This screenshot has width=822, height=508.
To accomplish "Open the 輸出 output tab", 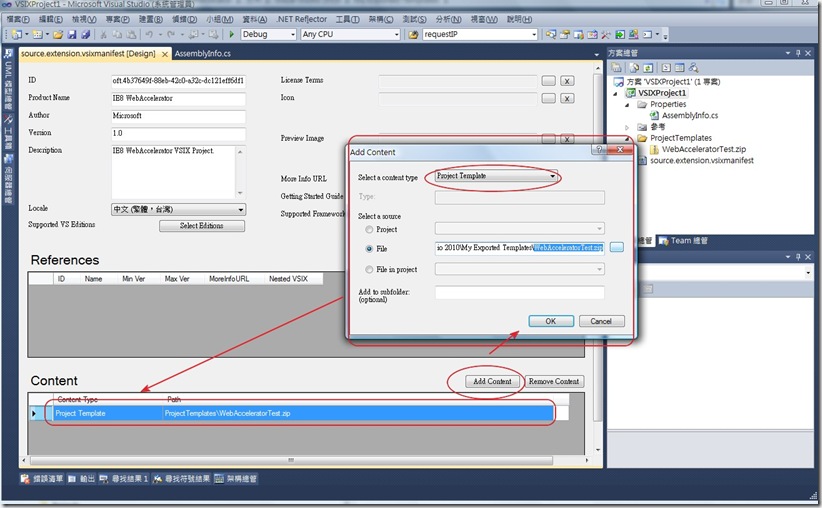I will coord(81,479).
